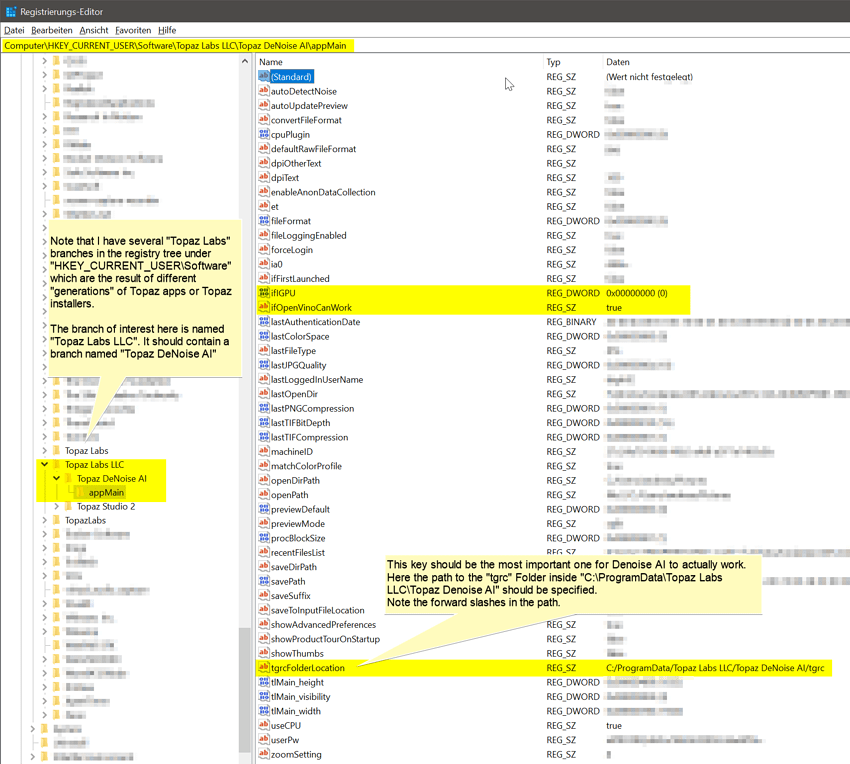Click the binary icon beside lastAuthenticationDate
Viewport: 850px width, 764px height.
point(264,322)
